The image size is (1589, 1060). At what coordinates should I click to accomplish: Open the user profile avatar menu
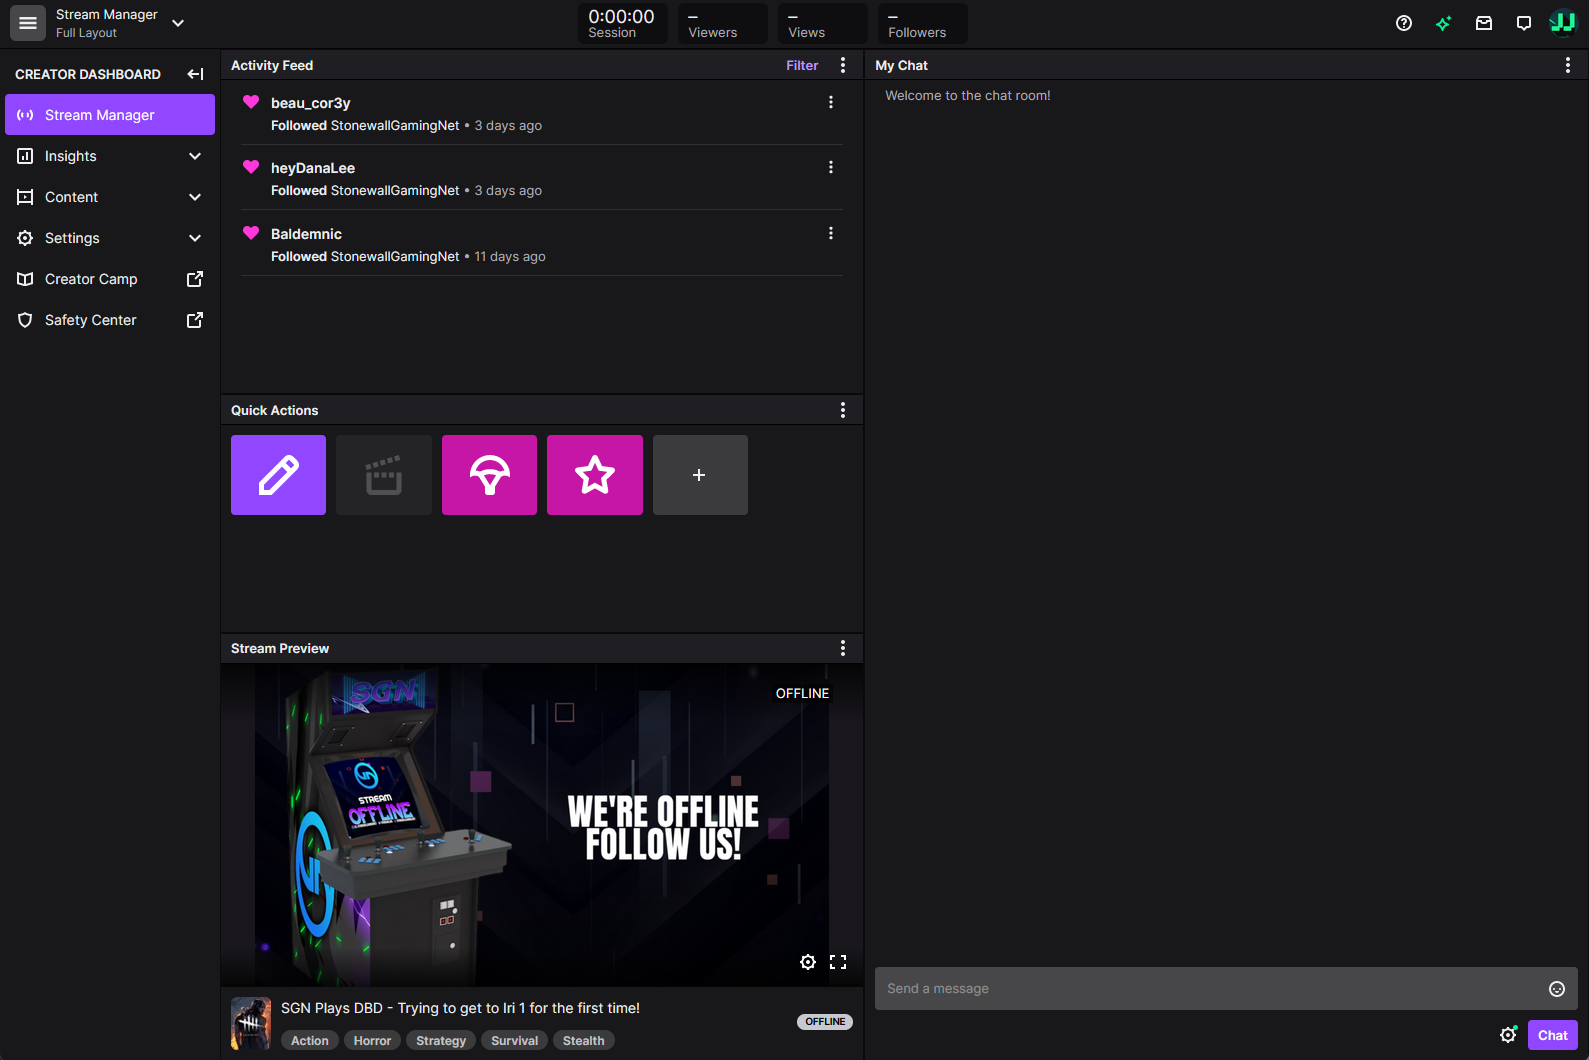[1563, 23]
